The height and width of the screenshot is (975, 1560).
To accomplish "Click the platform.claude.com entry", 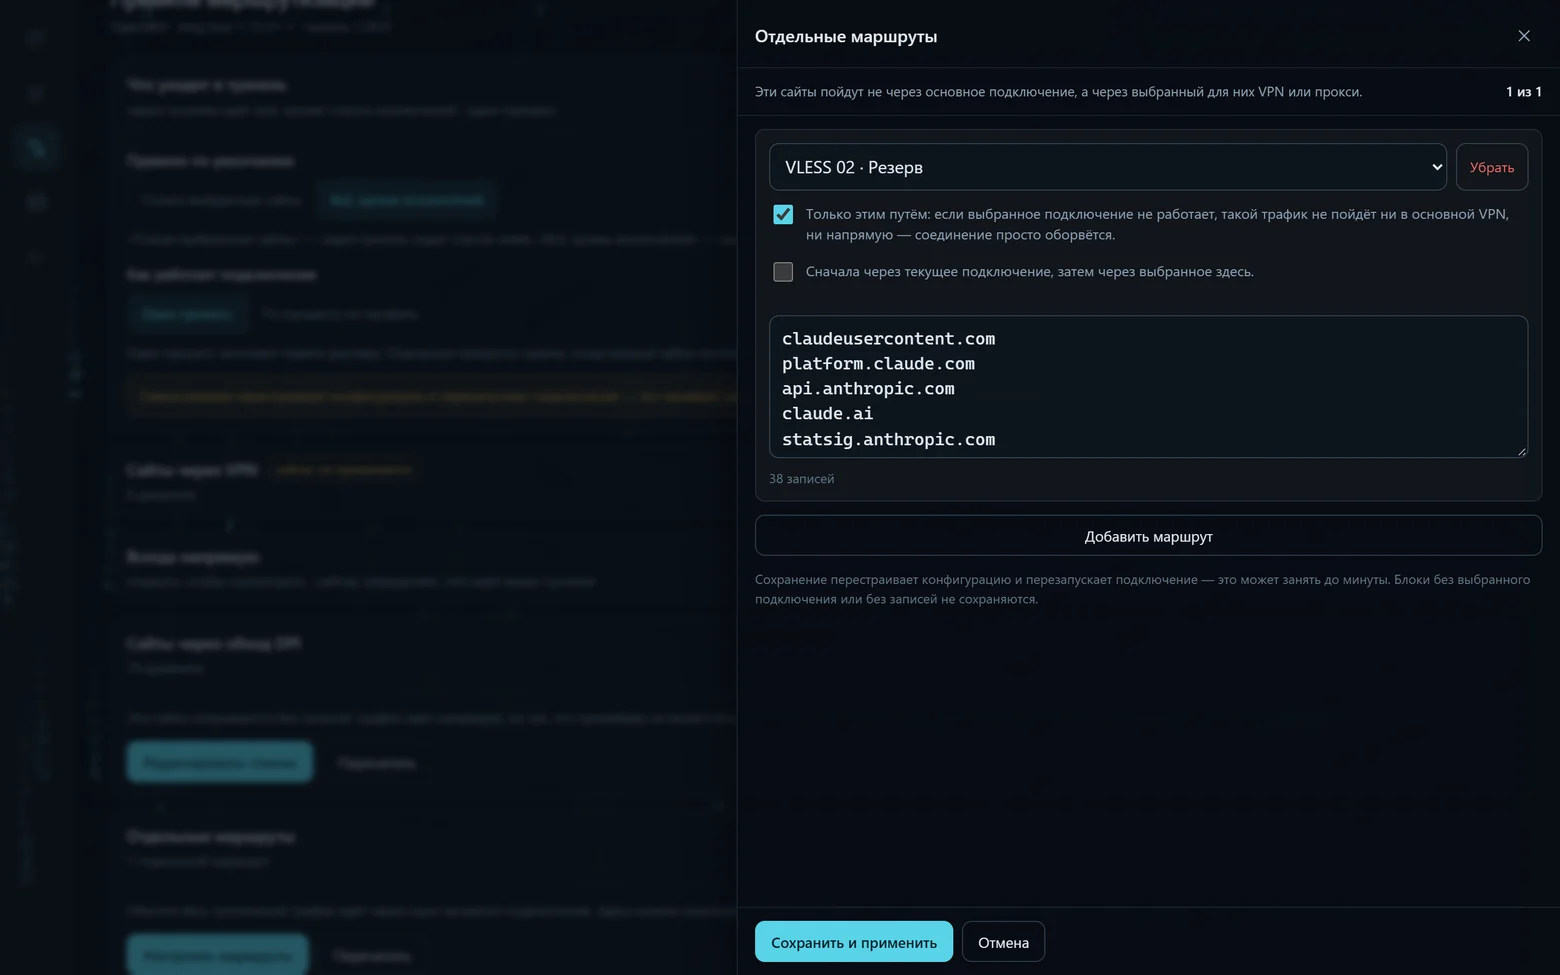I will click(x=878, y=364).
